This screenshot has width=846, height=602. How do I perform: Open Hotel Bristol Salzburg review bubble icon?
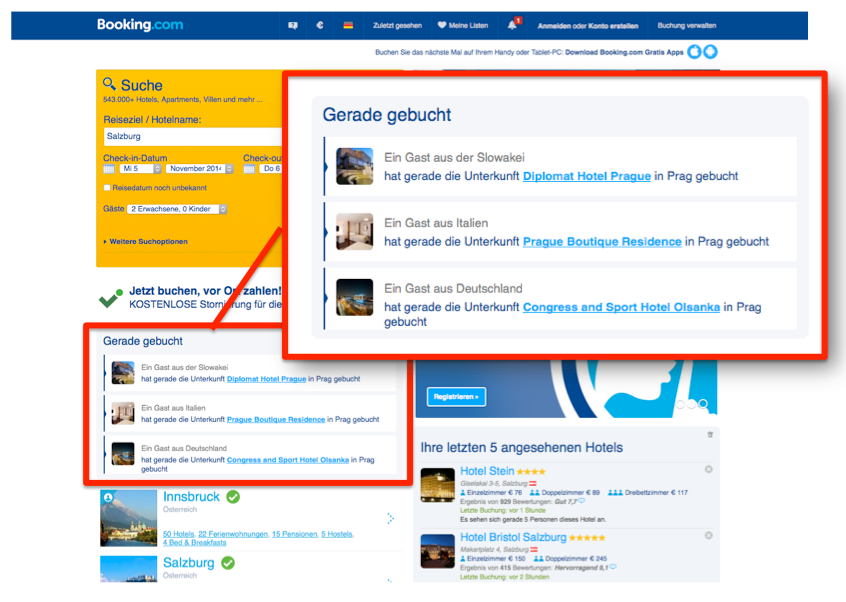click(x=613, y=567)
